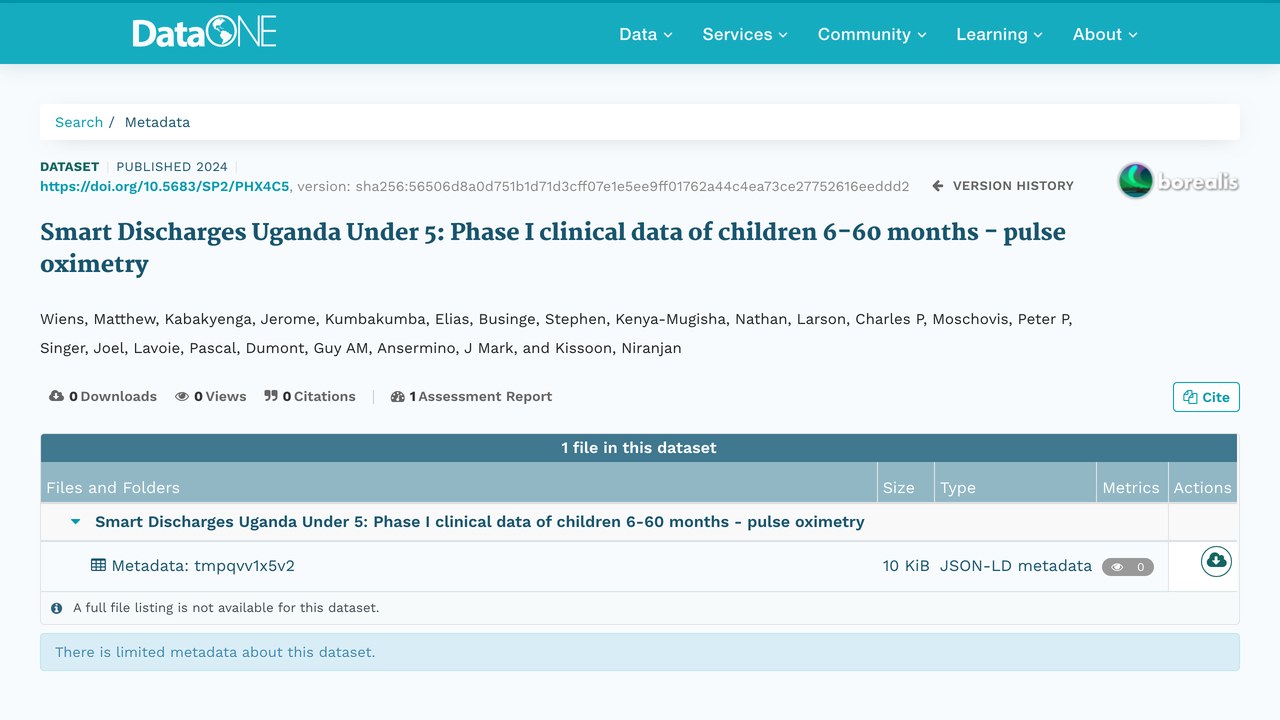The width and height of the screenshot is (1280, 720).
Task: Click the Borealis repository logo
Action: pyautogui.click(x=1178, y=181)
